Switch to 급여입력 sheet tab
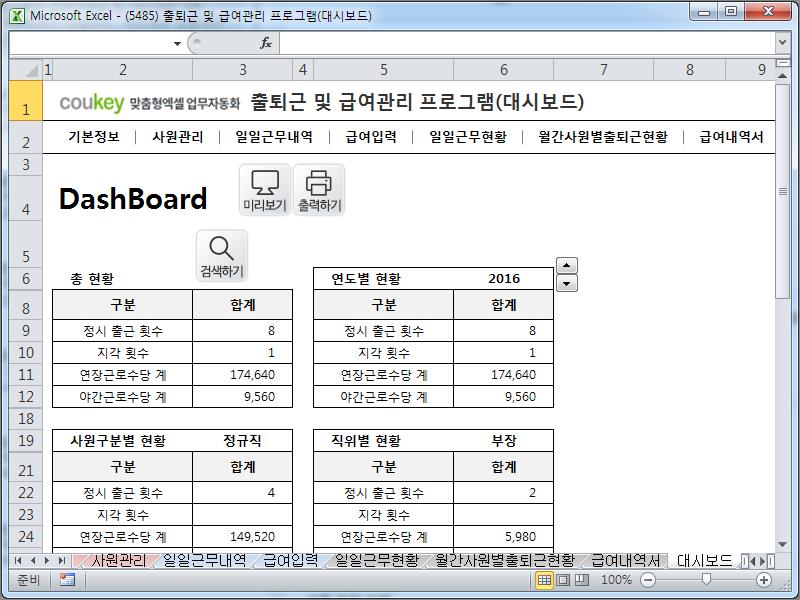 point(290,561)
